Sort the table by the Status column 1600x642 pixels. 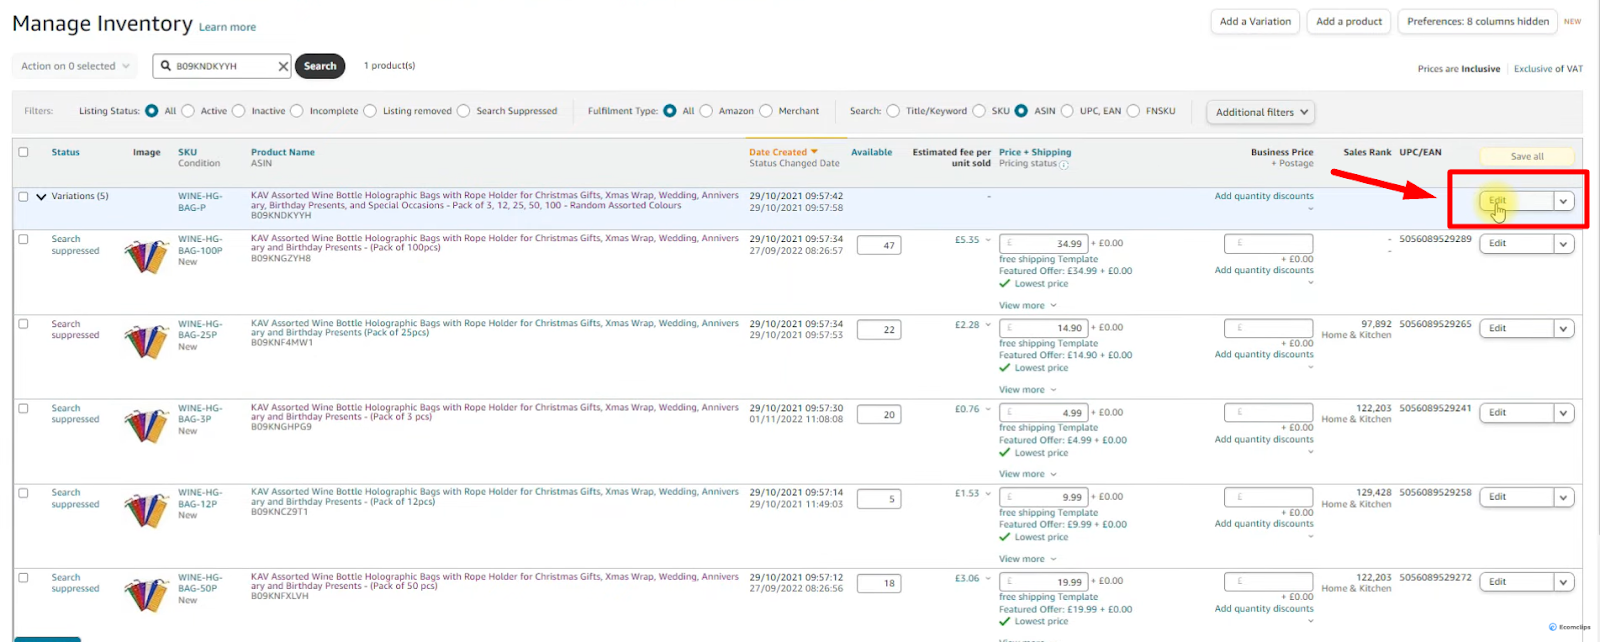pos(66,152)
